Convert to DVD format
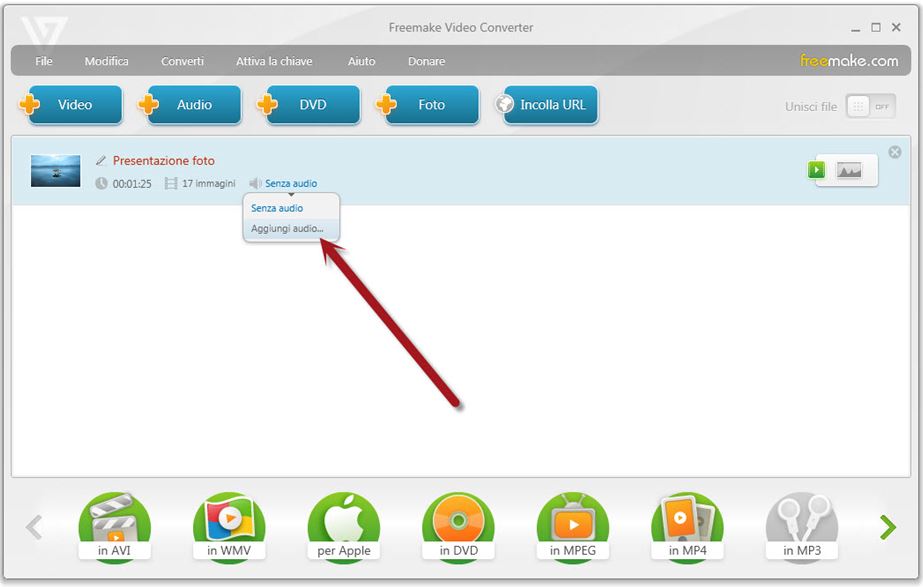923x587 pixels. click(459, 526)
